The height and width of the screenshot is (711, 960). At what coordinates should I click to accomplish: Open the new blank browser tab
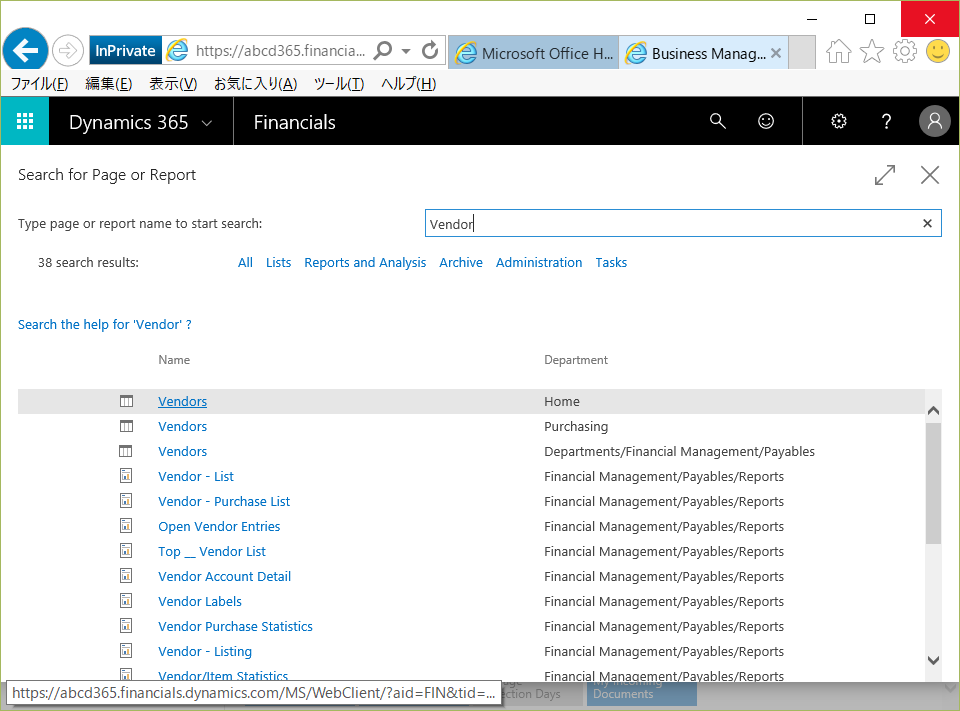[801, 53]
